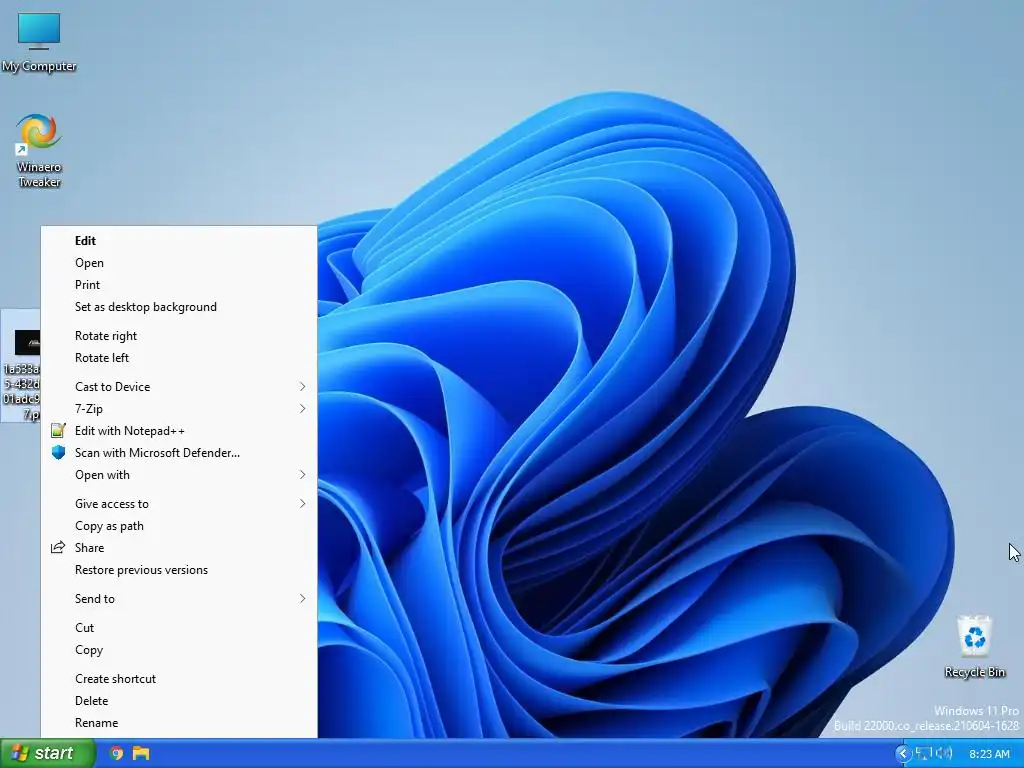This screenshot has width=1024, height=768.
Task: Open File Explorer folder icon on taskbar
Action: tap(141, 753)
